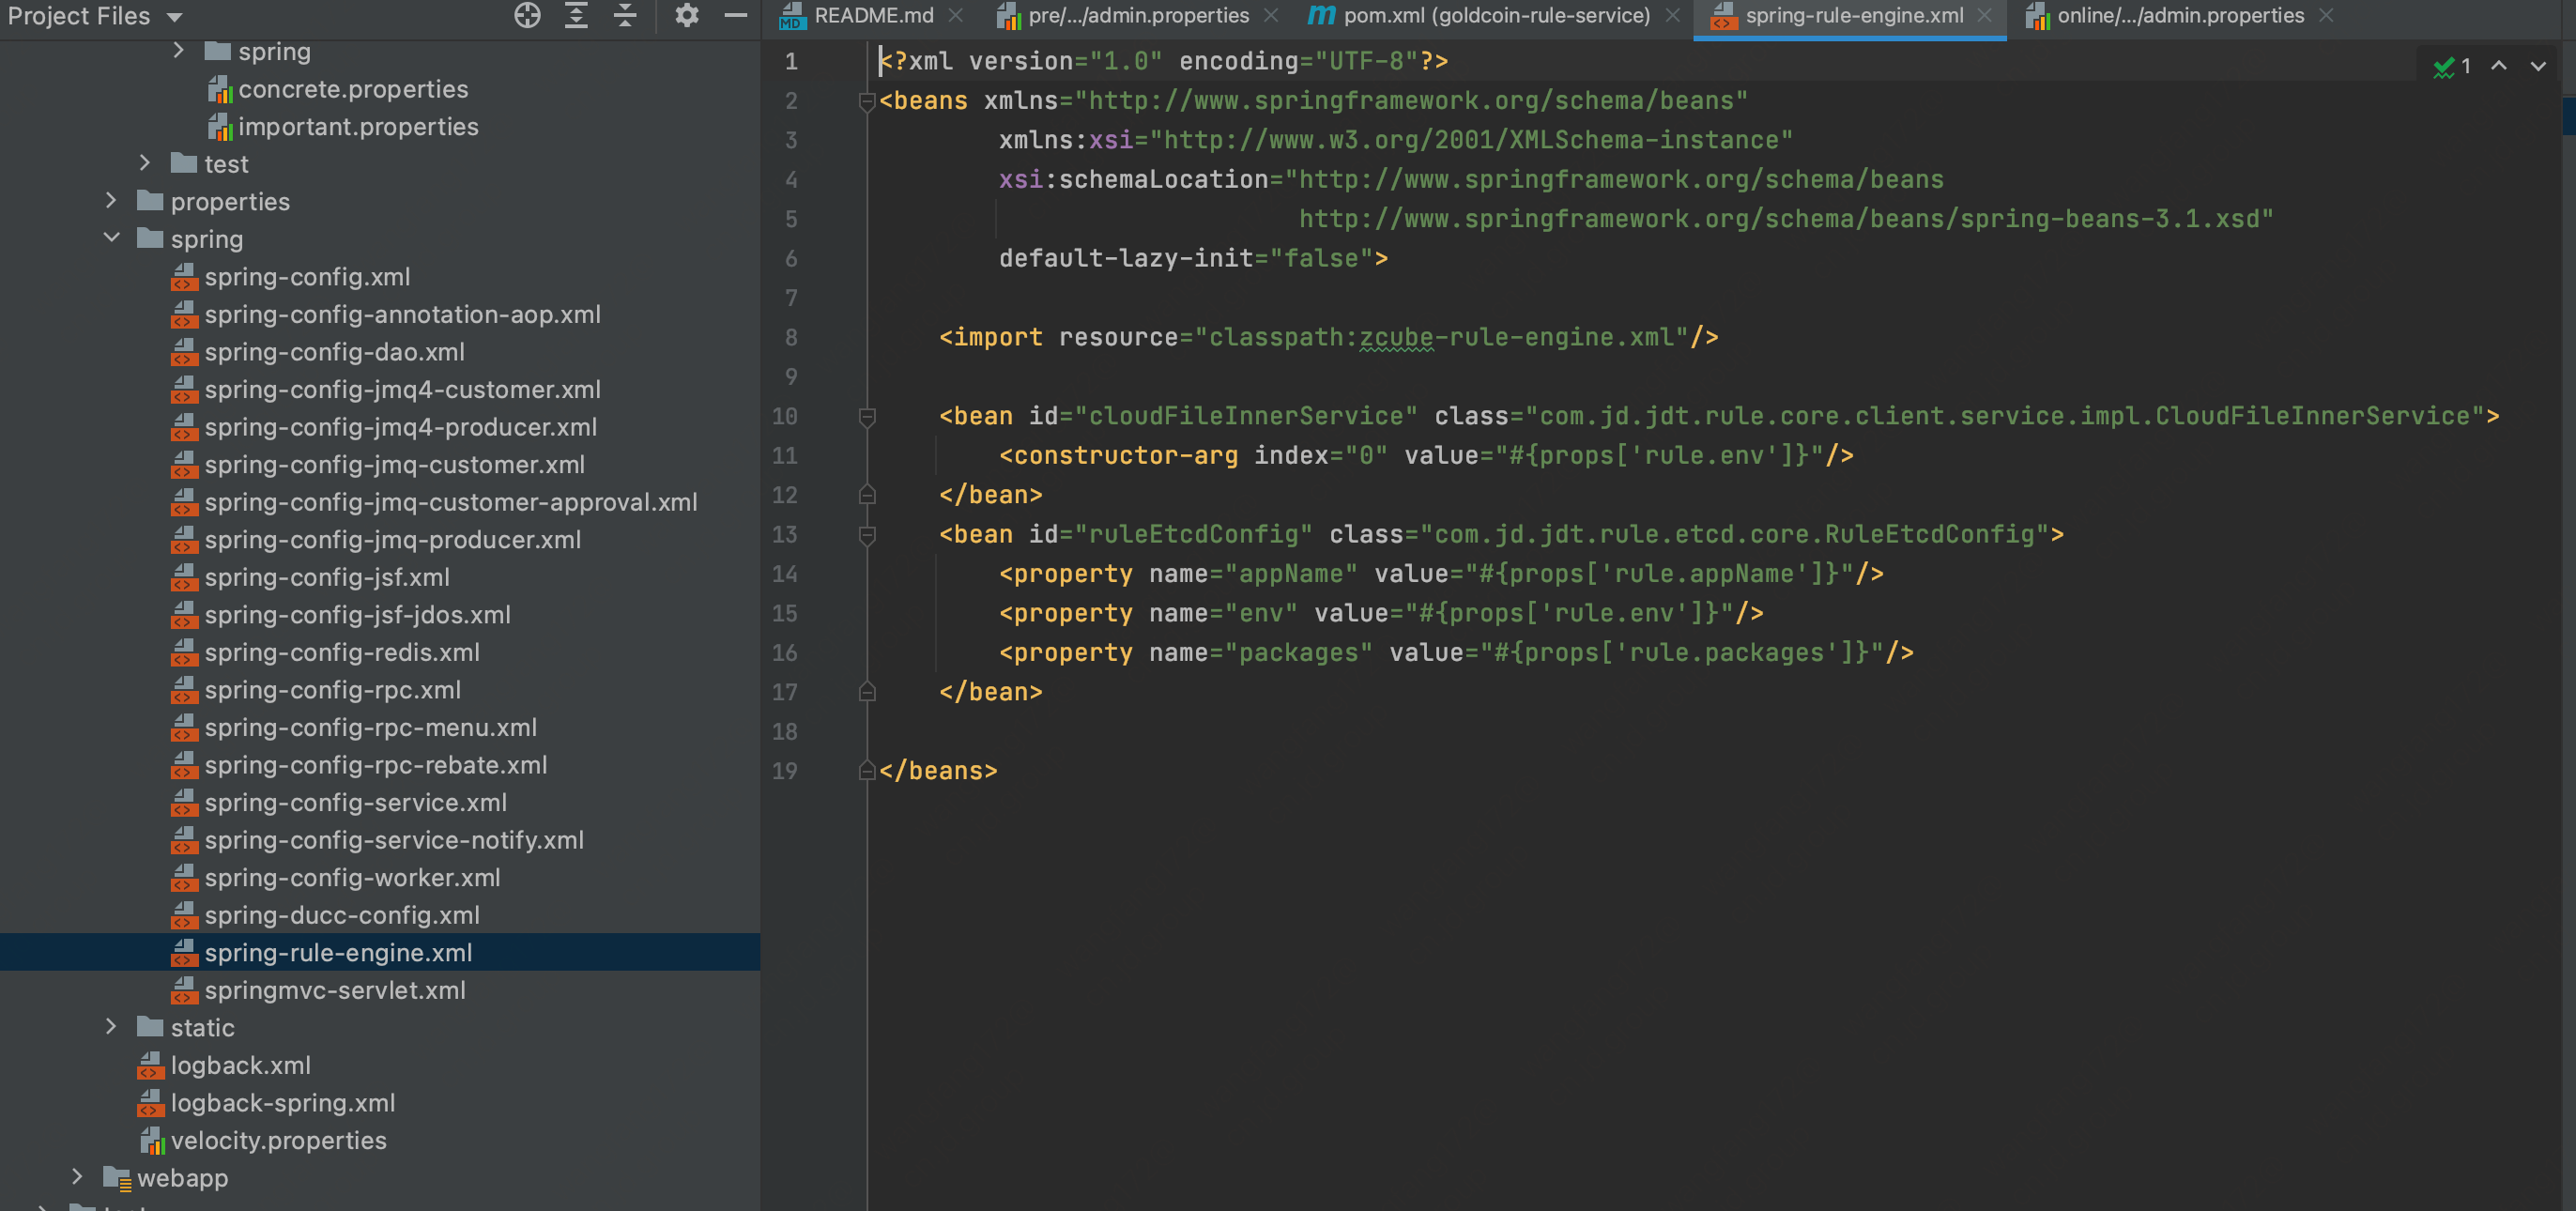The width and height of the screenshot is (2576, 1211).
Task: Collapse the expanded spring folder
Action: (x=111, y=237)
